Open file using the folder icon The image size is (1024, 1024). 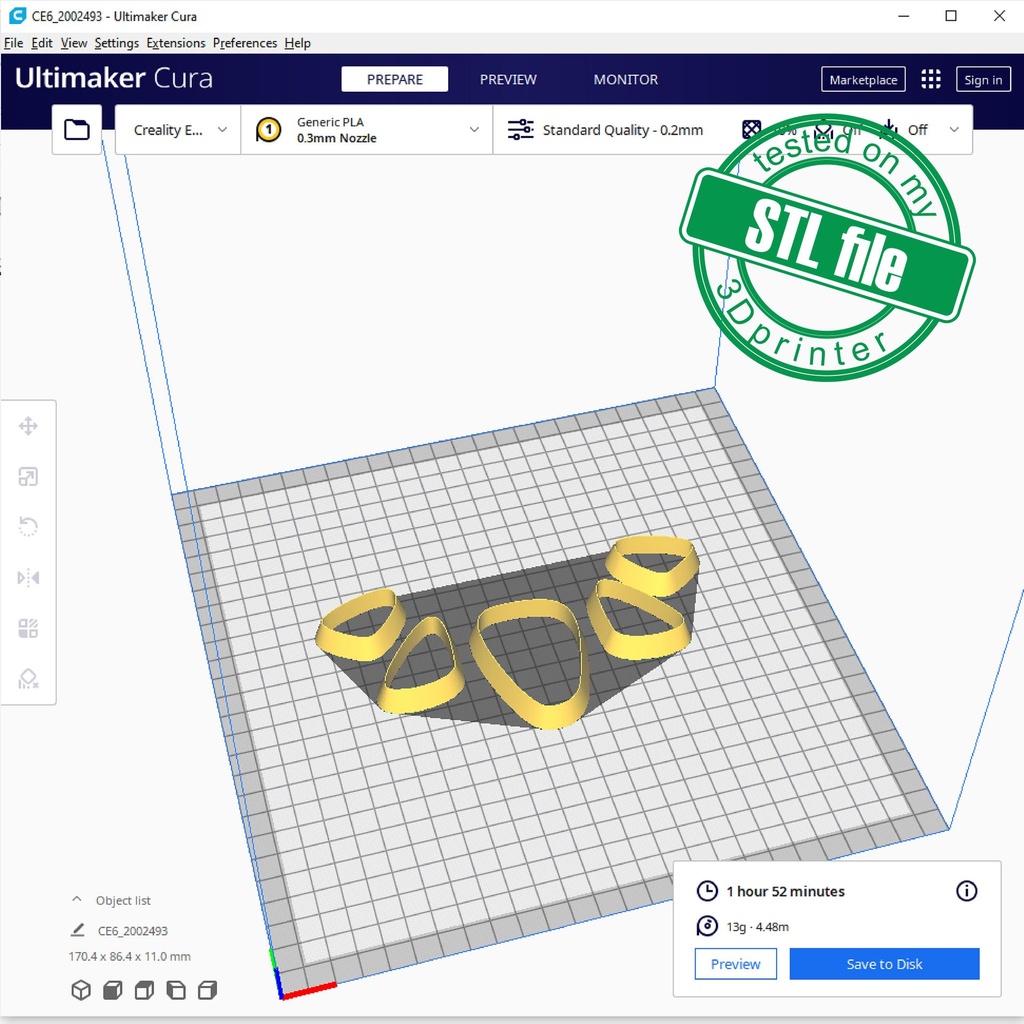coord(77,130)
